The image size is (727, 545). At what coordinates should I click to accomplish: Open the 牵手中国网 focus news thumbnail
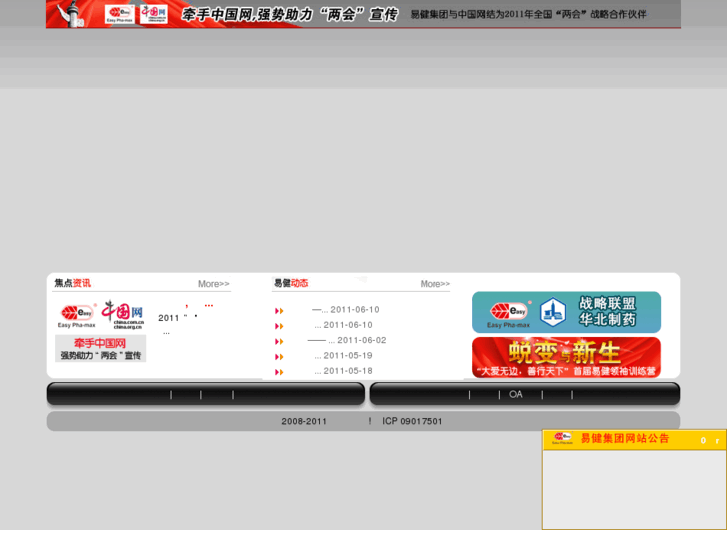coord(101,331)
